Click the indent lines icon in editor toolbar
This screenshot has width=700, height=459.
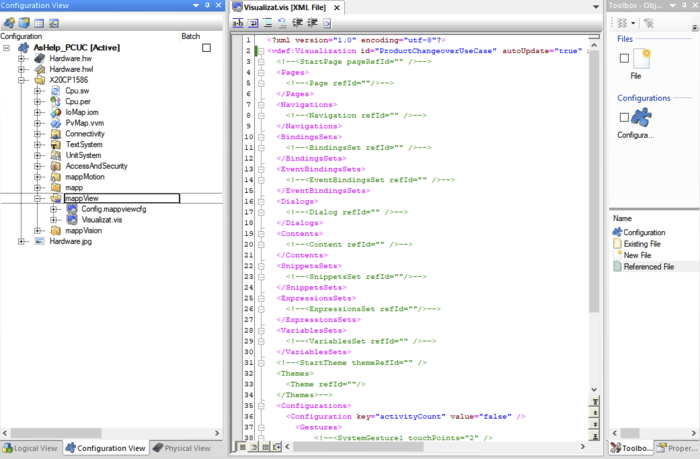(x=267, y=23)
